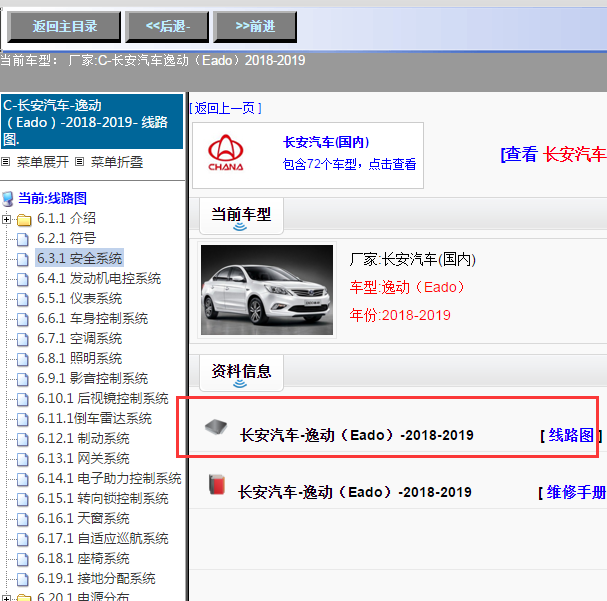Click the page icon beside 6.9.1 影音控制系统
This screenshot has height=601, width=607.
pos(23,380)
